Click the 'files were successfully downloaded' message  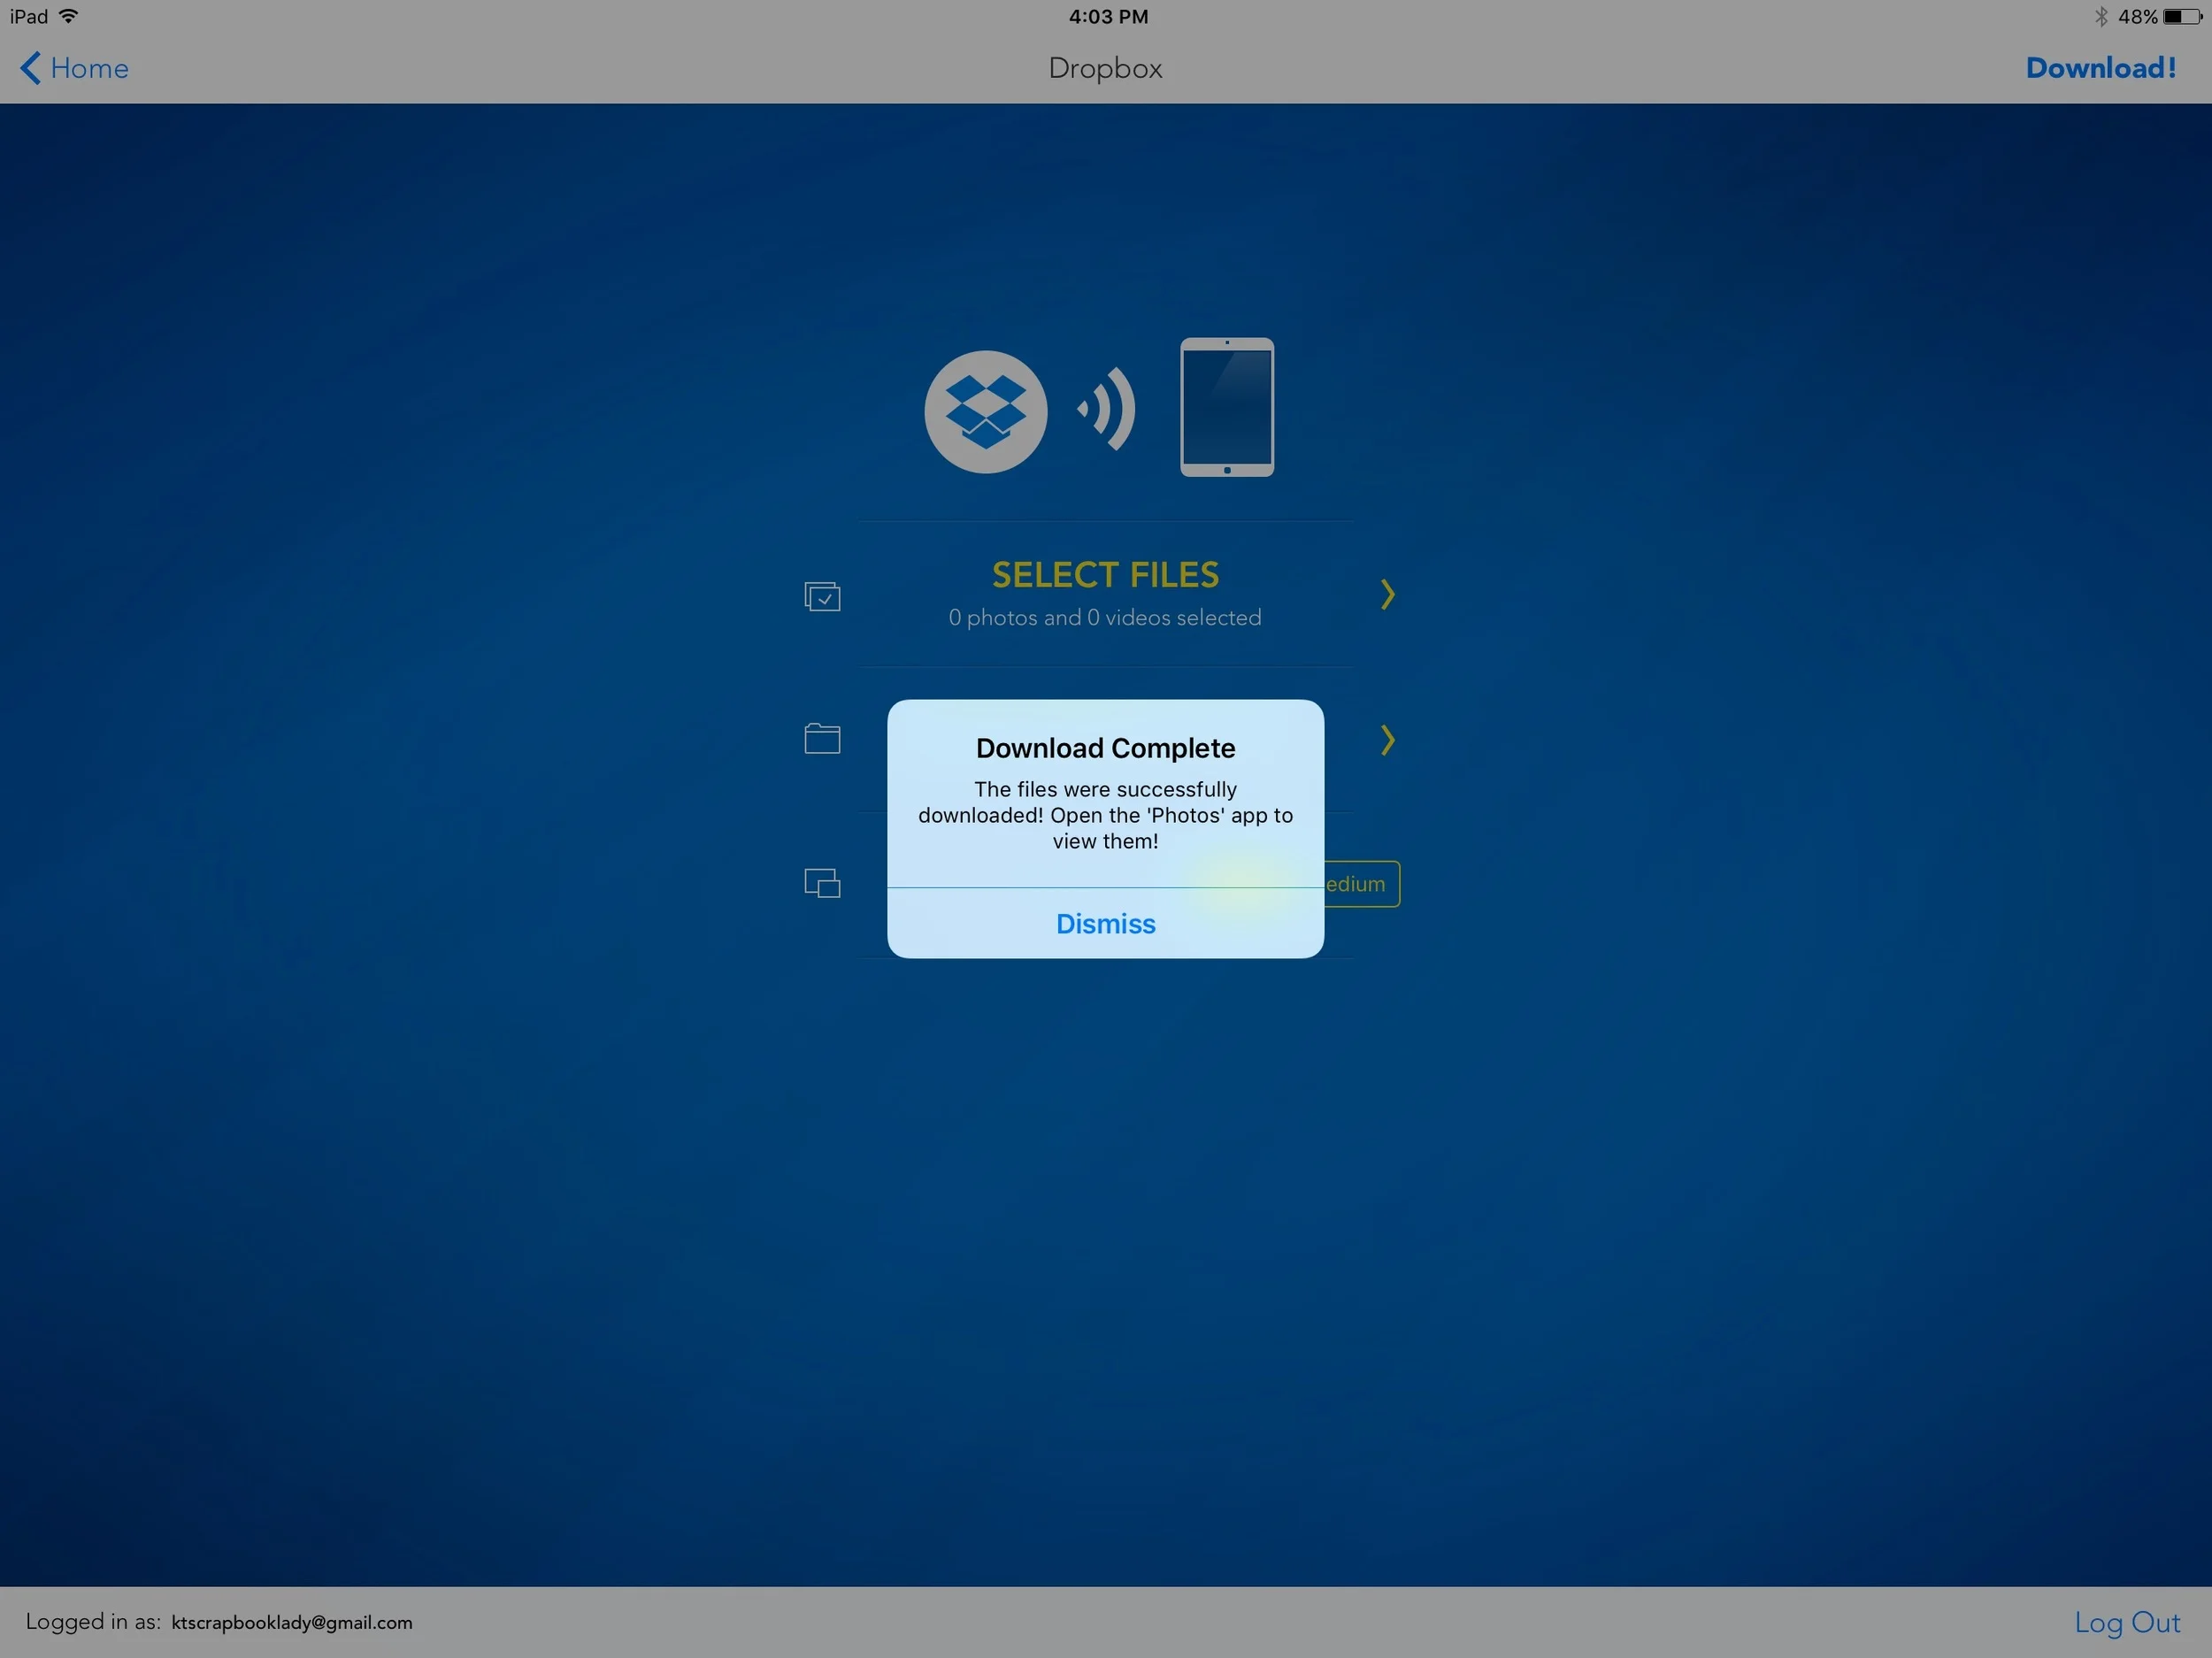point(1105,815)
